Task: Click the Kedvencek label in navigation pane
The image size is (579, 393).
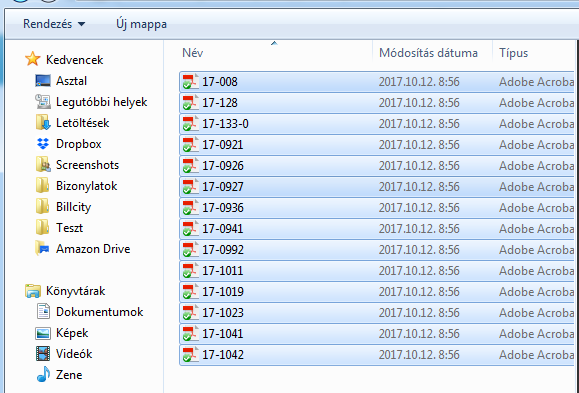Action: (x=75, y=60)
